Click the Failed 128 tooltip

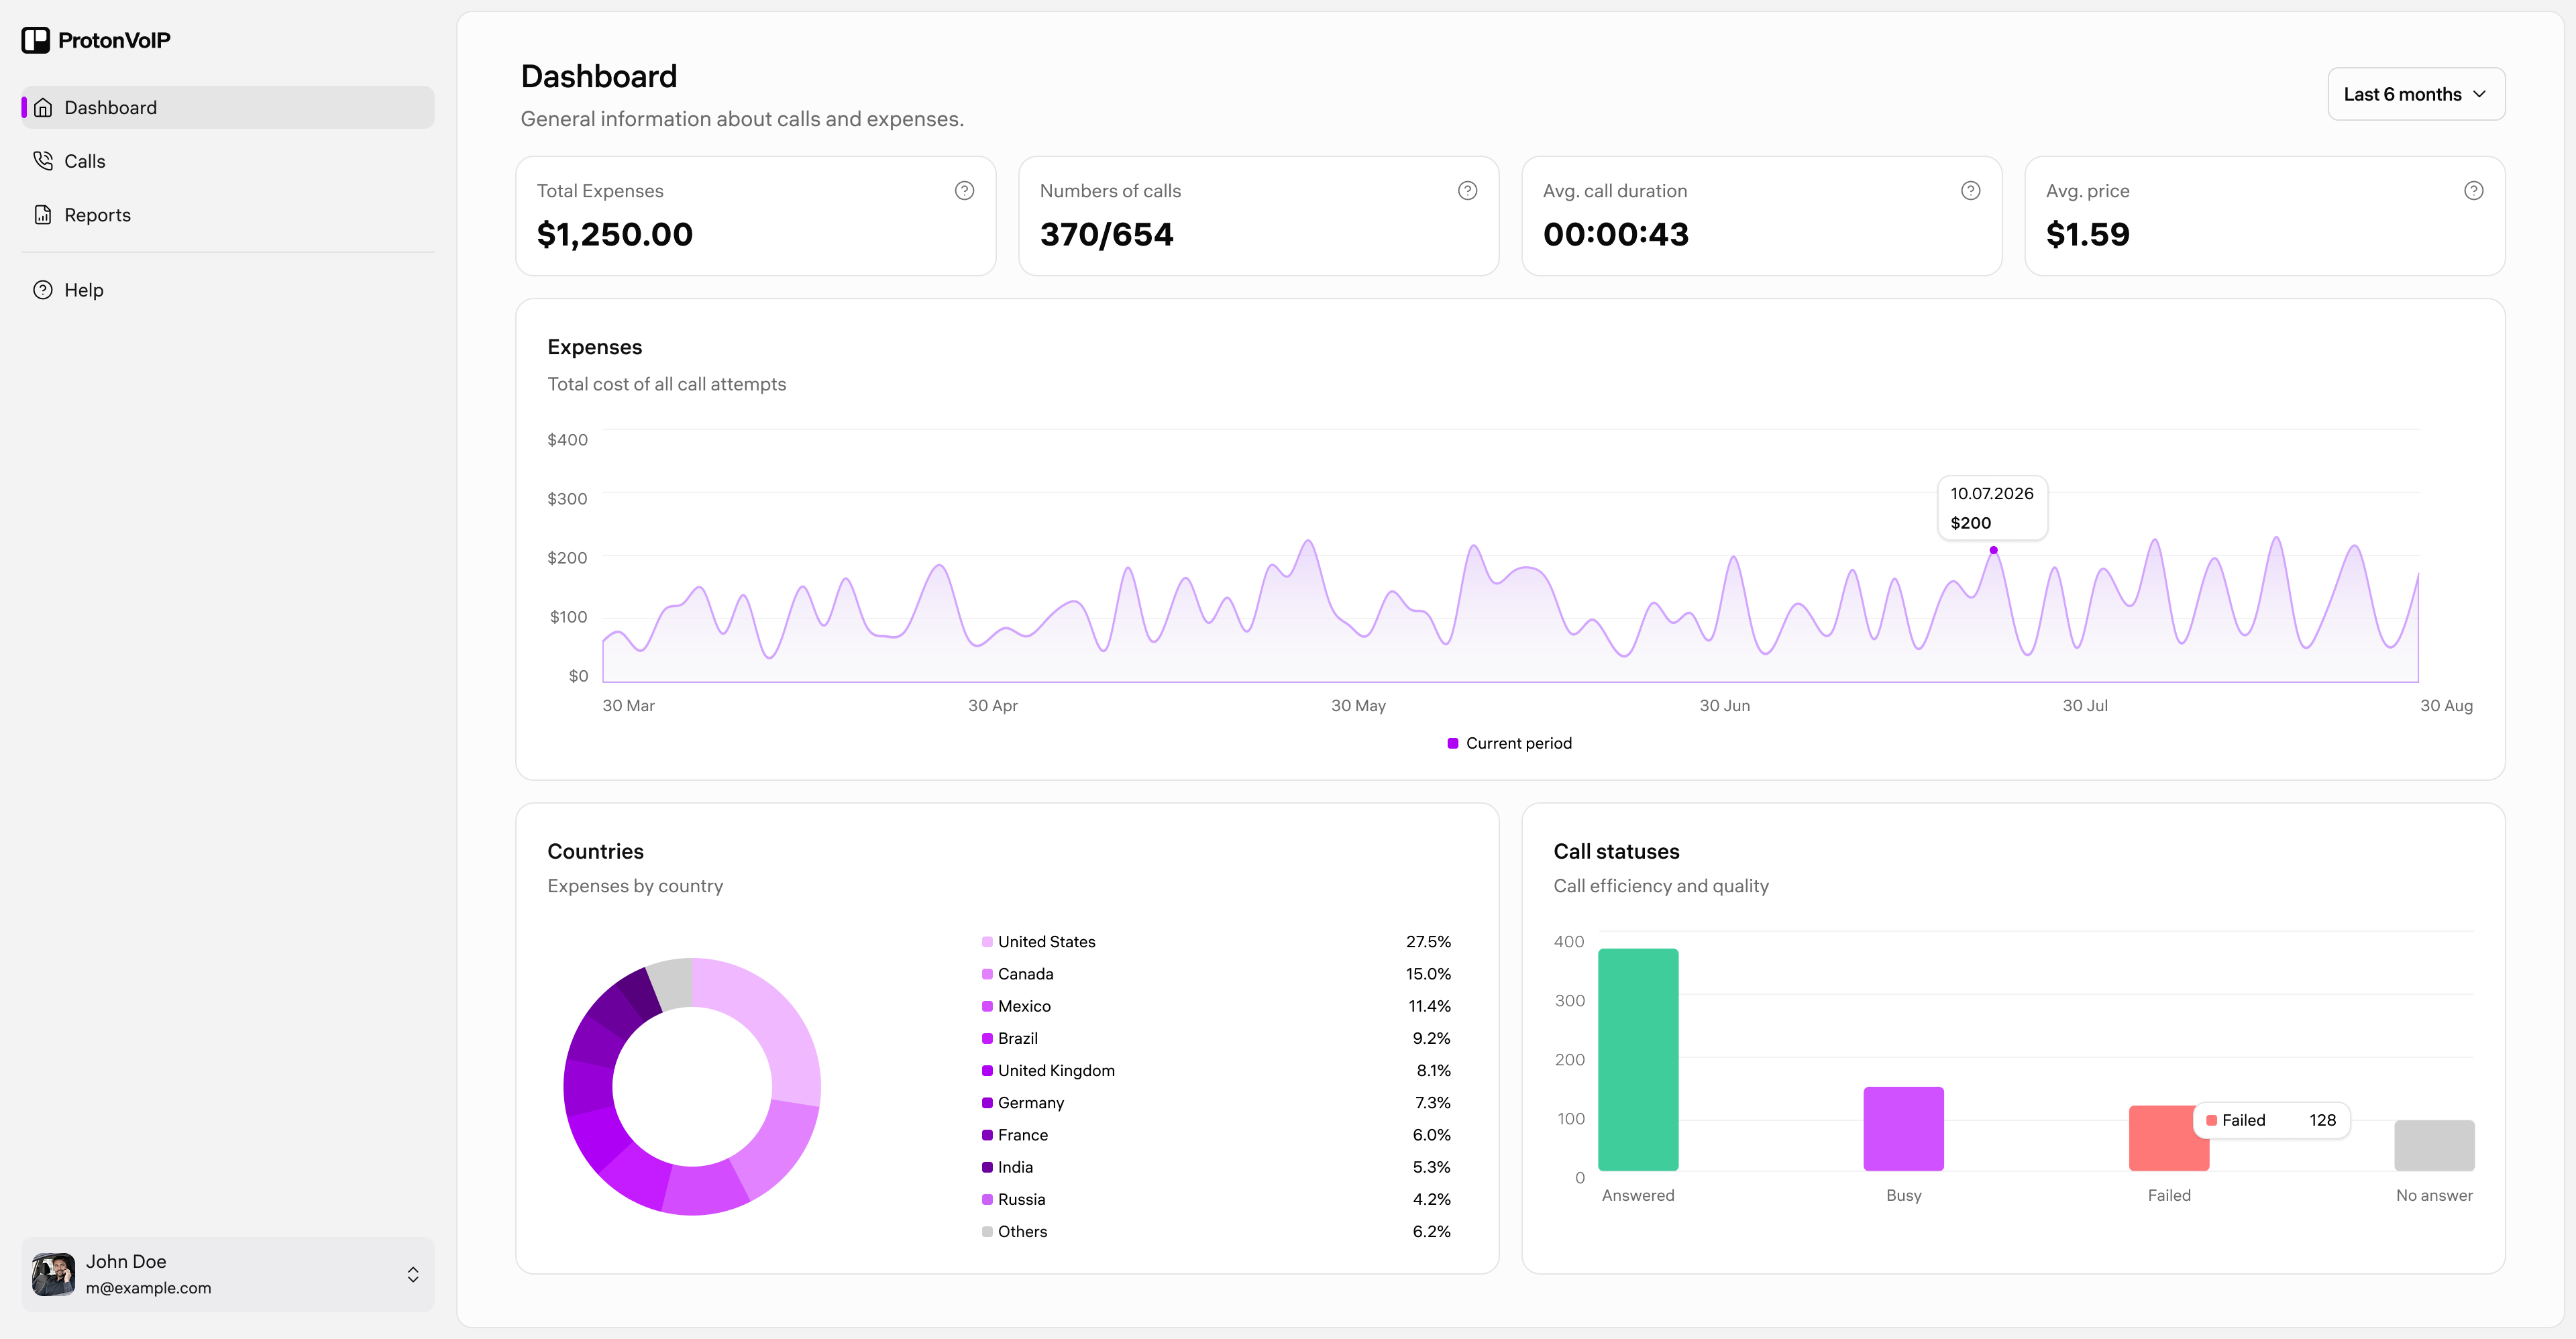(x=2271, y=1120)
